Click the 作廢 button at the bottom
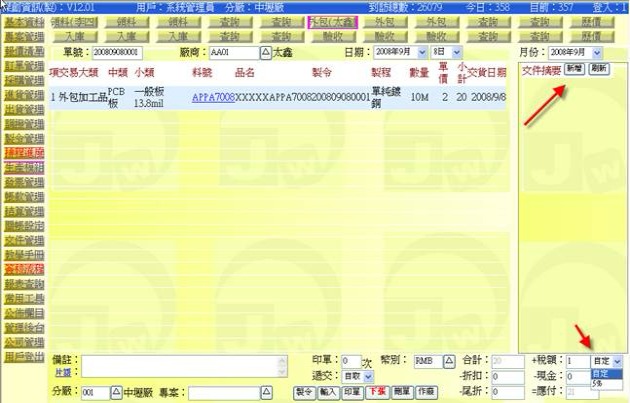The width and height of the screenshot is (630, 403). tap(426, 393)
